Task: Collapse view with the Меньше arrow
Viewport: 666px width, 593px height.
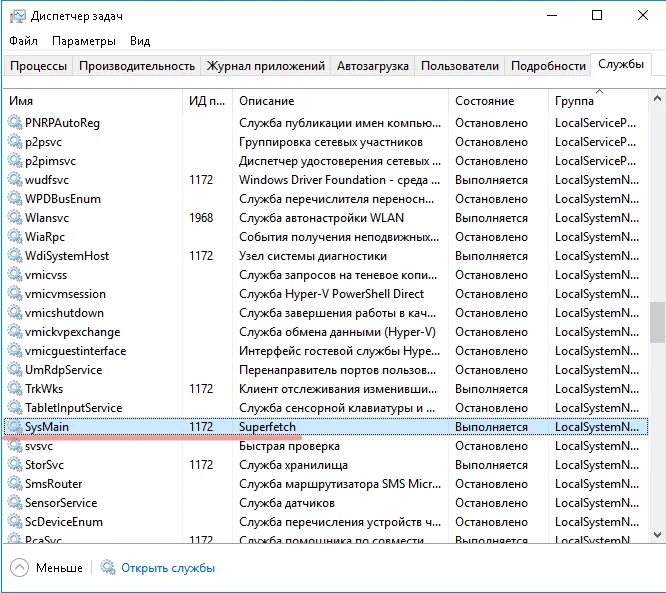Action: (19, 568)
